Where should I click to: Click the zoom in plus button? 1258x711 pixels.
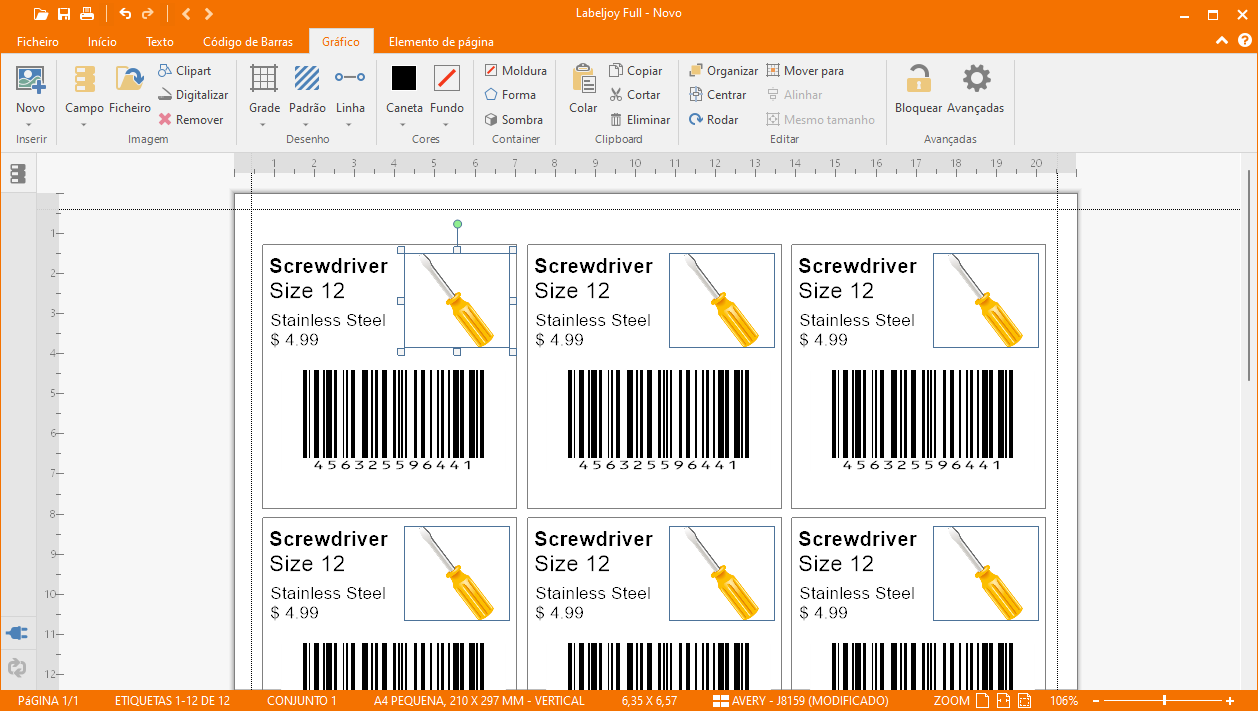[x=1230, y=701]
